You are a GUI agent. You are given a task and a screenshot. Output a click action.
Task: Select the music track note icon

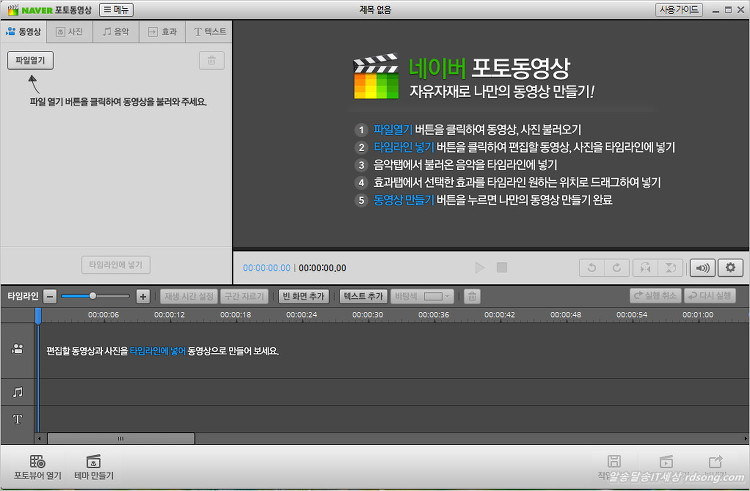coord(18,392)
